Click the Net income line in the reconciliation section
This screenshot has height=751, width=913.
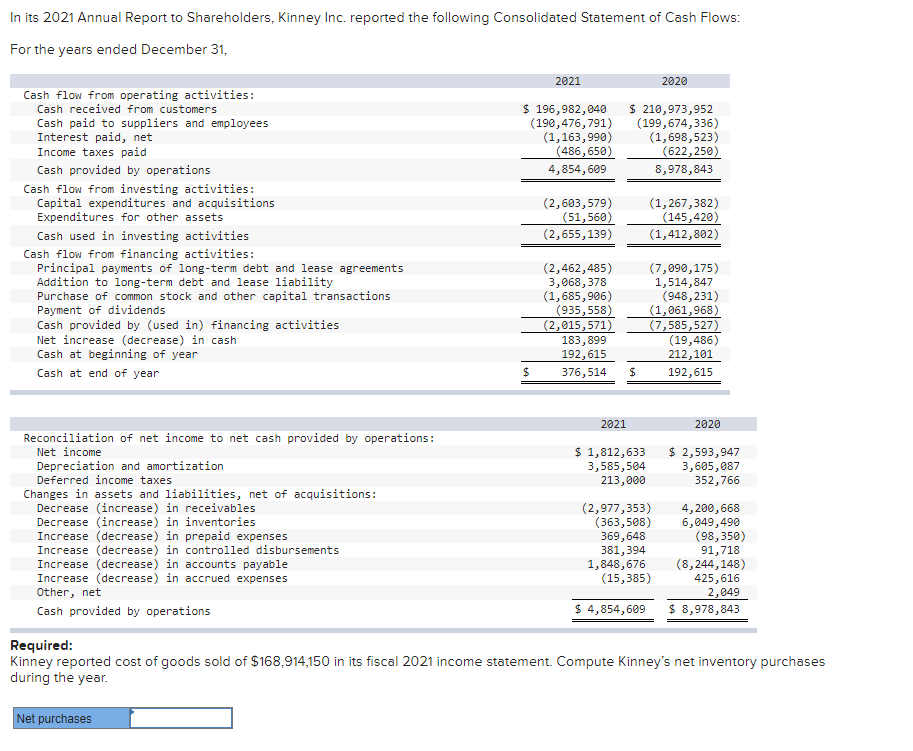(73, 451)
